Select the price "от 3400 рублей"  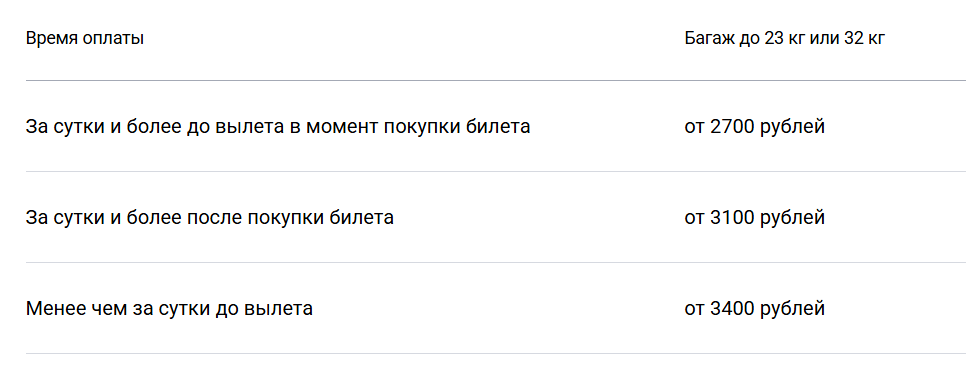tap(755, 309)
